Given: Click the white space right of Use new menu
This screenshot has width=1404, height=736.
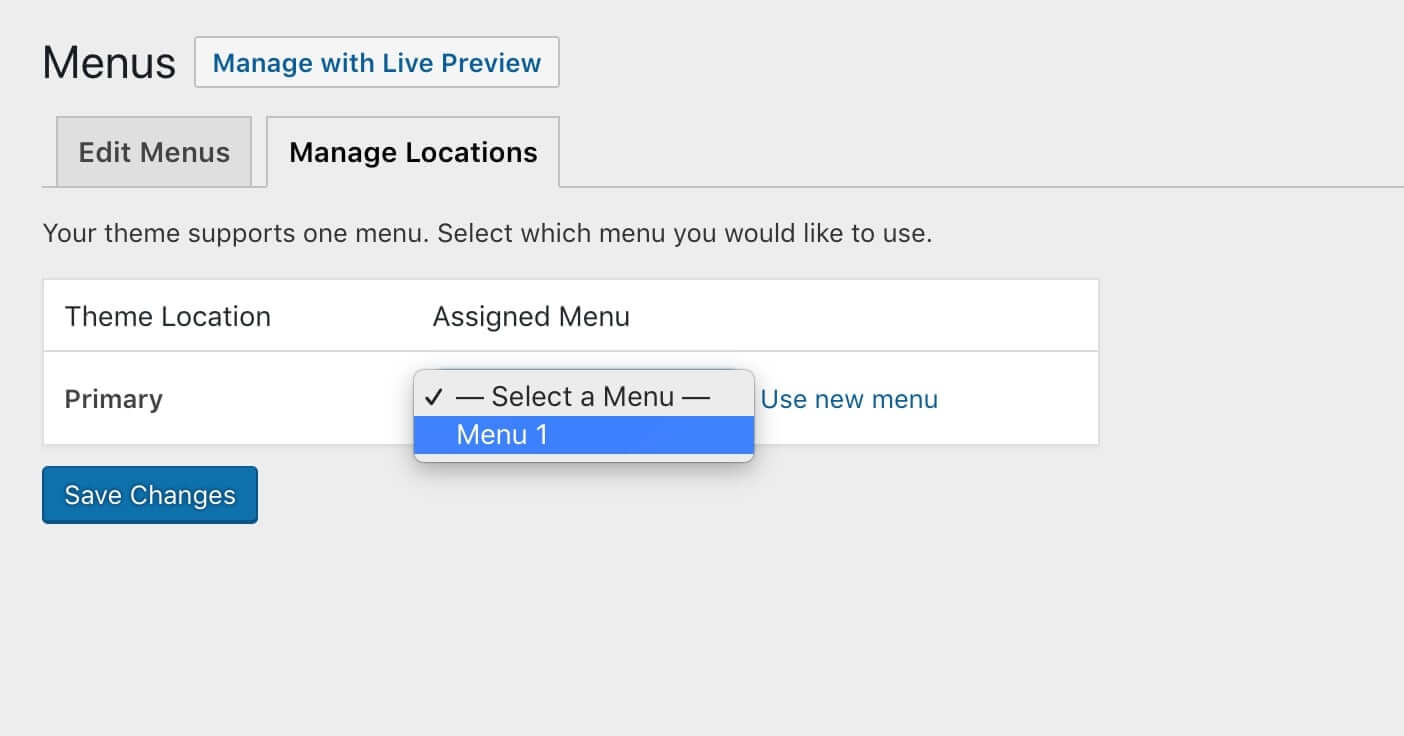Looking at the screenshot, I should 1018,399.
